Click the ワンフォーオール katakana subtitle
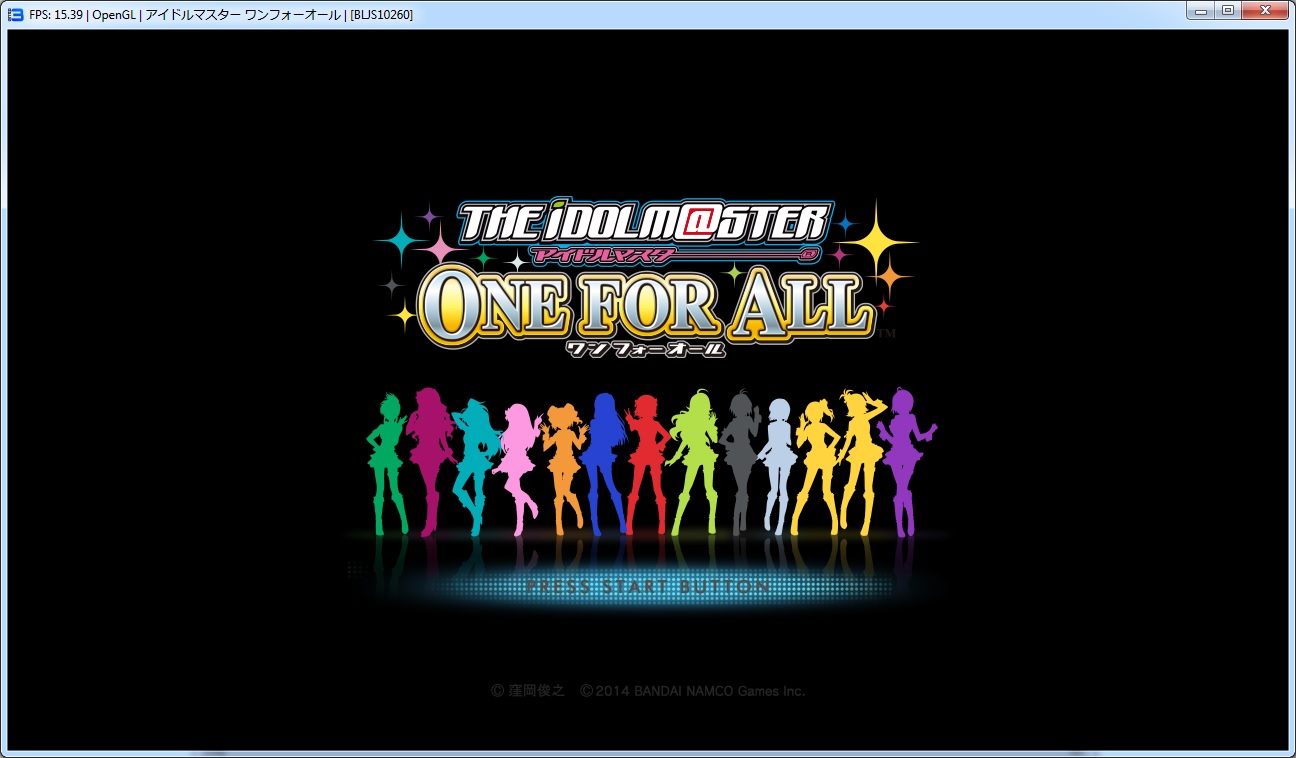The image size is (1296, 758). [644, 349]
